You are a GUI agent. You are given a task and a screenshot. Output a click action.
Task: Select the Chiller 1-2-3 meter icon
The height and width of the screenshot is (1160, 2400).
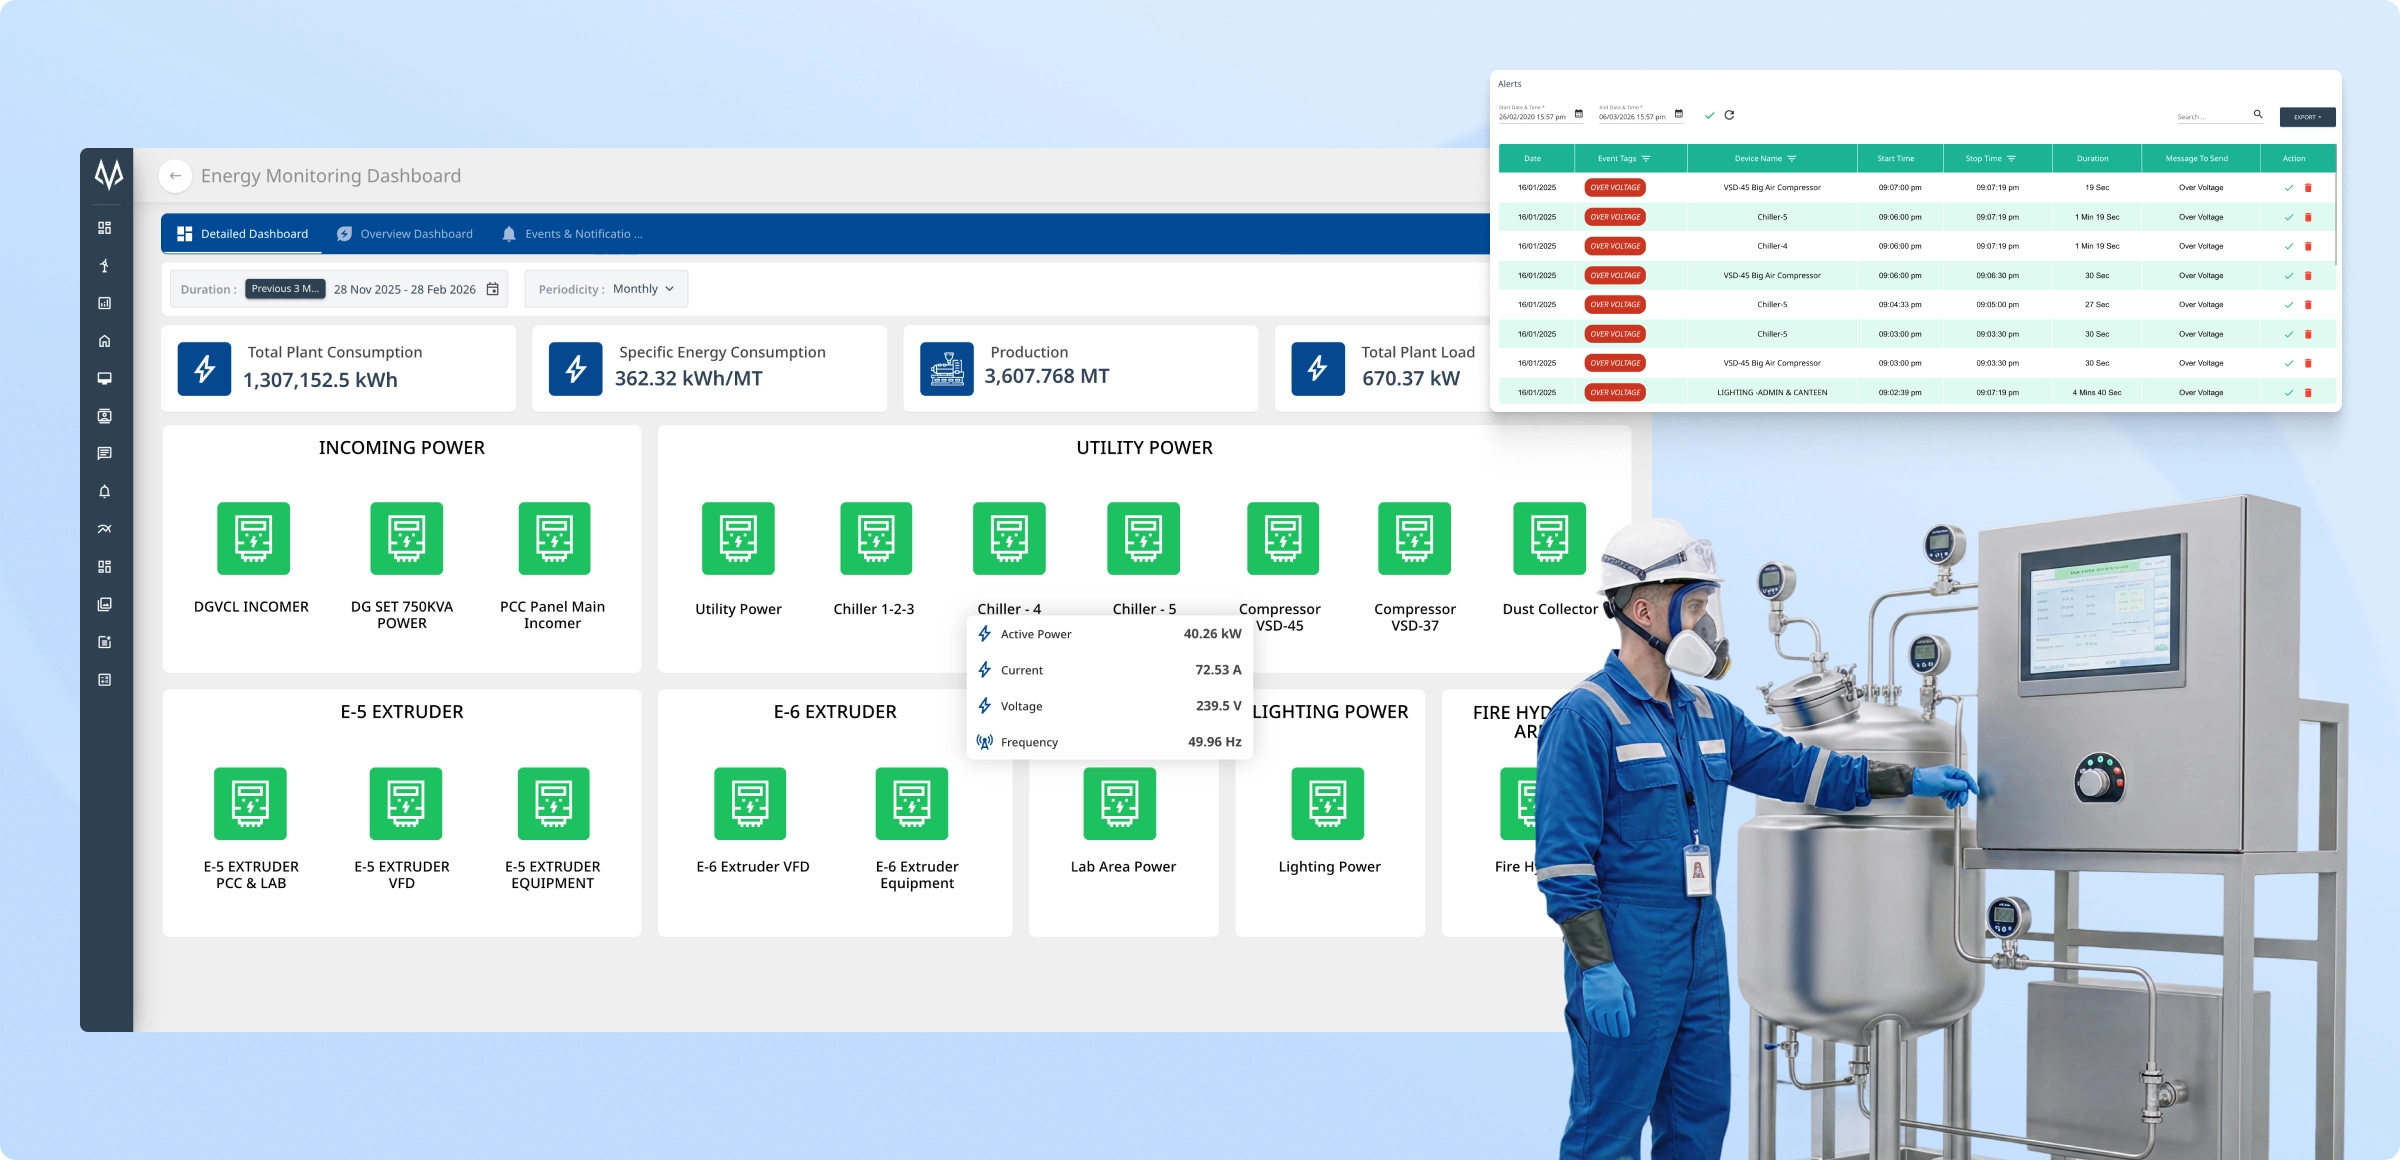click(x=875, y=538)
